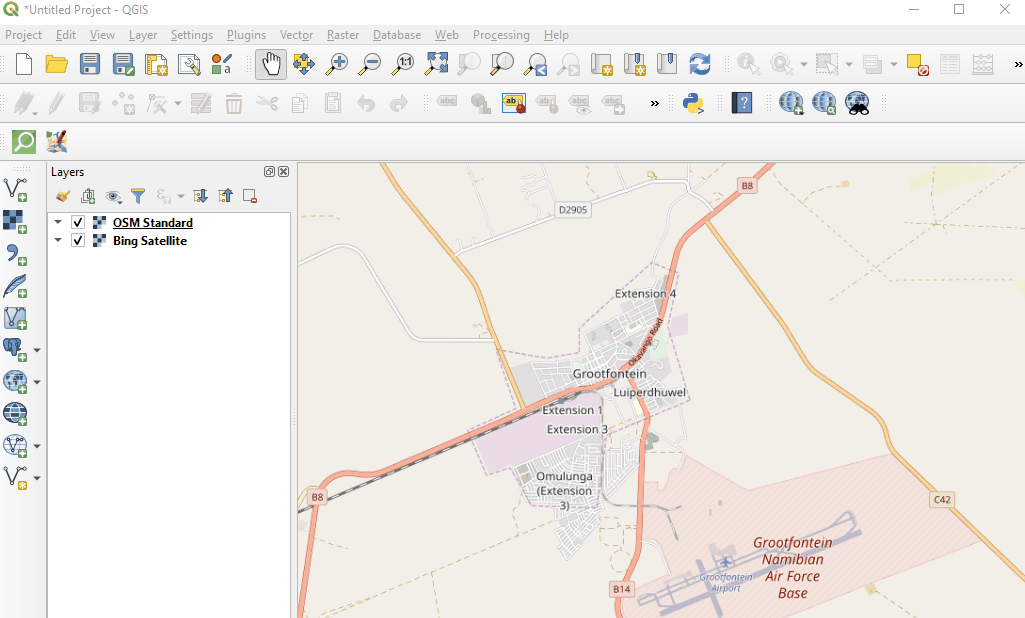
Task: Select the Pan Map hand tool
Action: point(271,64)
